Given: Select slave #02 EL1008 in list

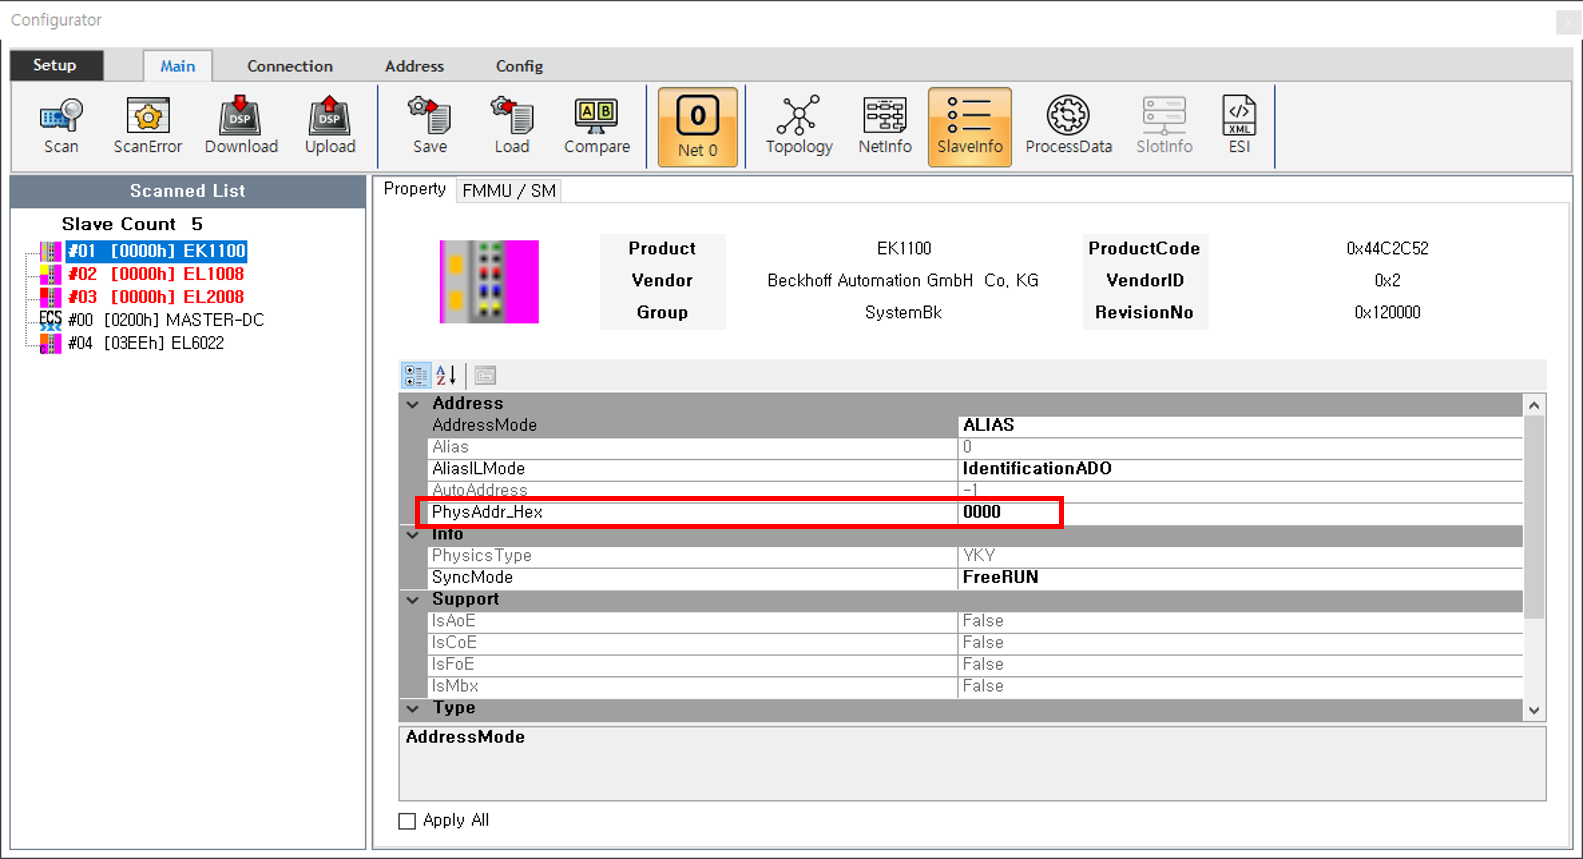Looking at the screenshot, I should point(156,274).
